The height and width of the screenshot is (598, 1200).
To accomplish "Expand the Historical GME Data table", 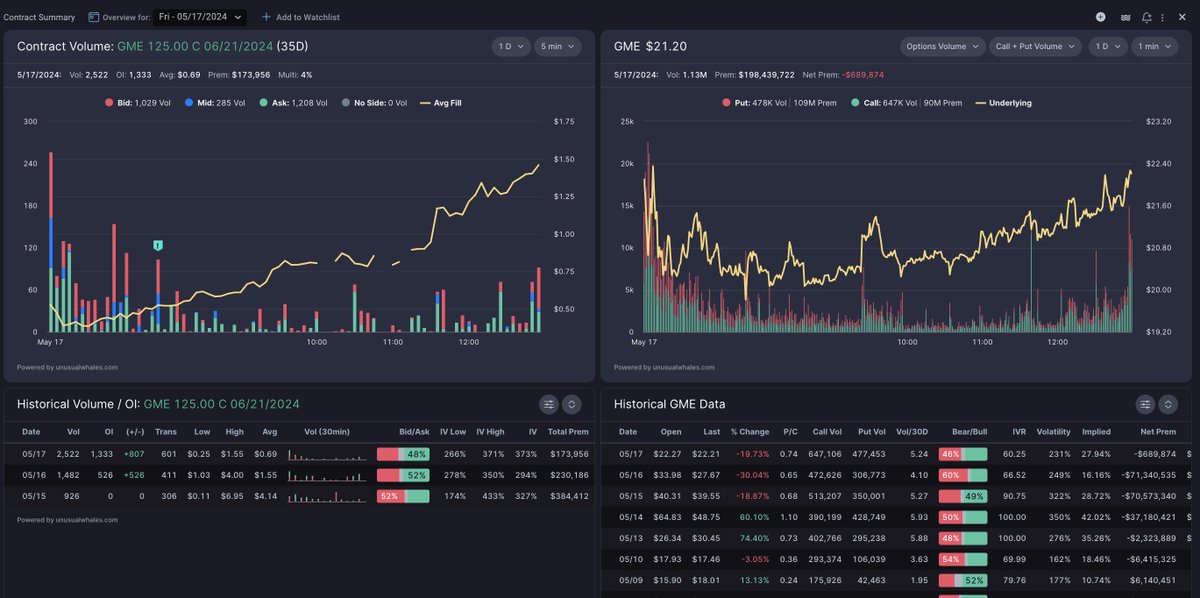I will 1167,404.
